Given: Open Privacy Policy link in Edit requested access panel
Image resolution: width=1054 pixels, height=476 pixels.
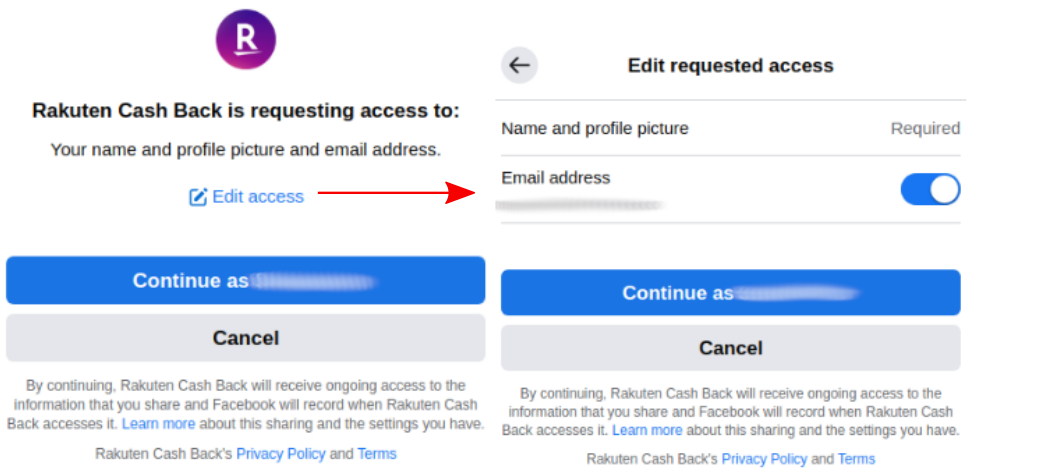Looking at the screenshot, I should coord(764,459).
